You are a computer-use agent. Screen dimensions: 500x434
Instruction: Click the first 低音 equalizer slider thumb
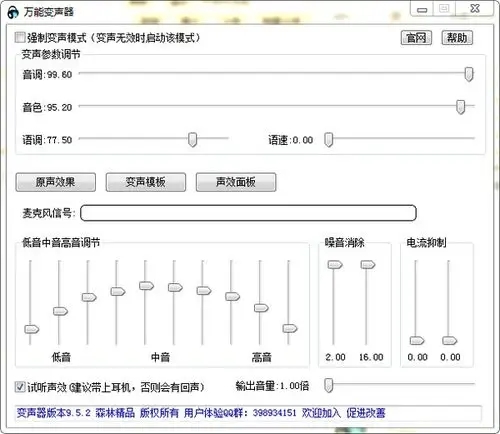pyautogui.click(x=32, y=329)
